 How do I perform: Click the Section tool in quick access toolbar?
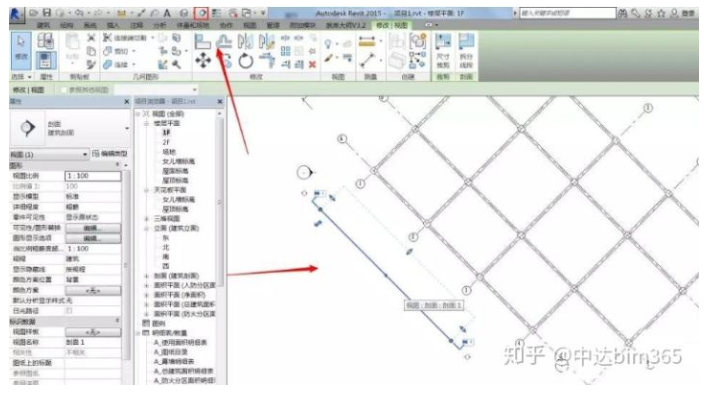click(201, 13)
